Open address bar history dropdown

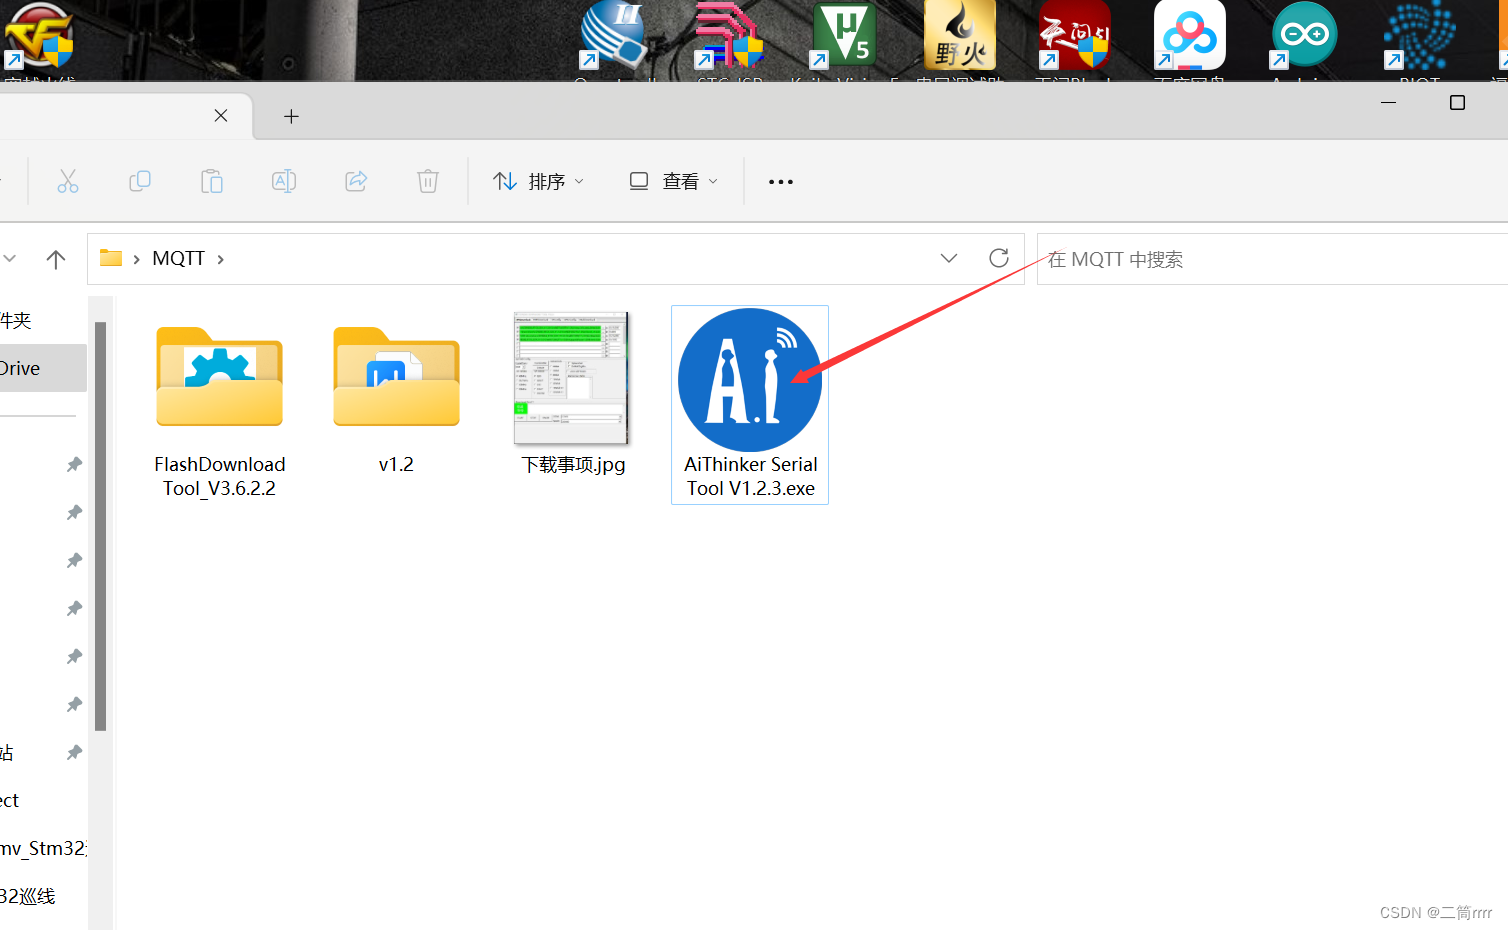coord(949,258)
